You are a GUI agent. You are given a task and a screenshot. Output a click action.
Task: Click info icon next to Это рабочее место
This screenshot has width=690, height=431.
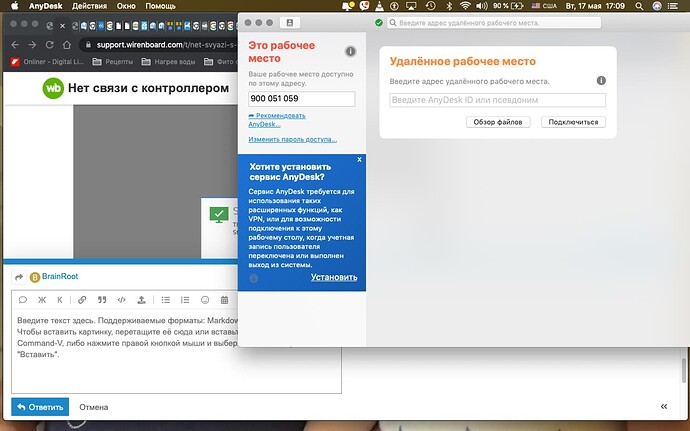[350, 52]
